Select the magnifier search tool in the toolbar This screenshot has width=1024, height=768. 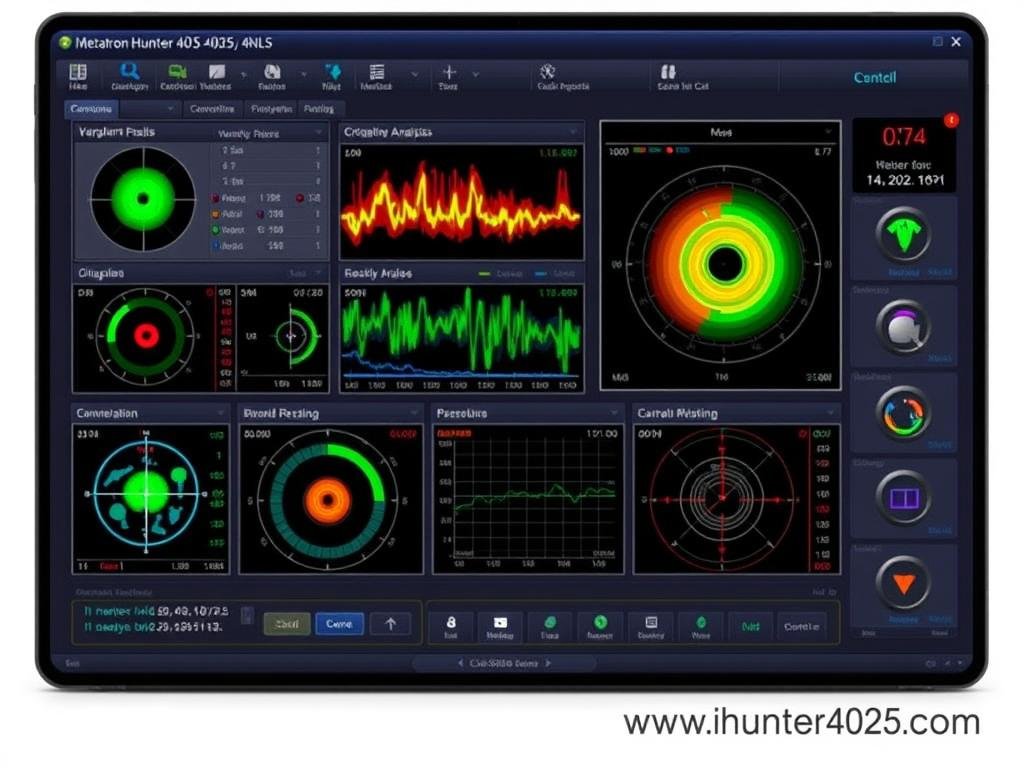click(130, 73)
